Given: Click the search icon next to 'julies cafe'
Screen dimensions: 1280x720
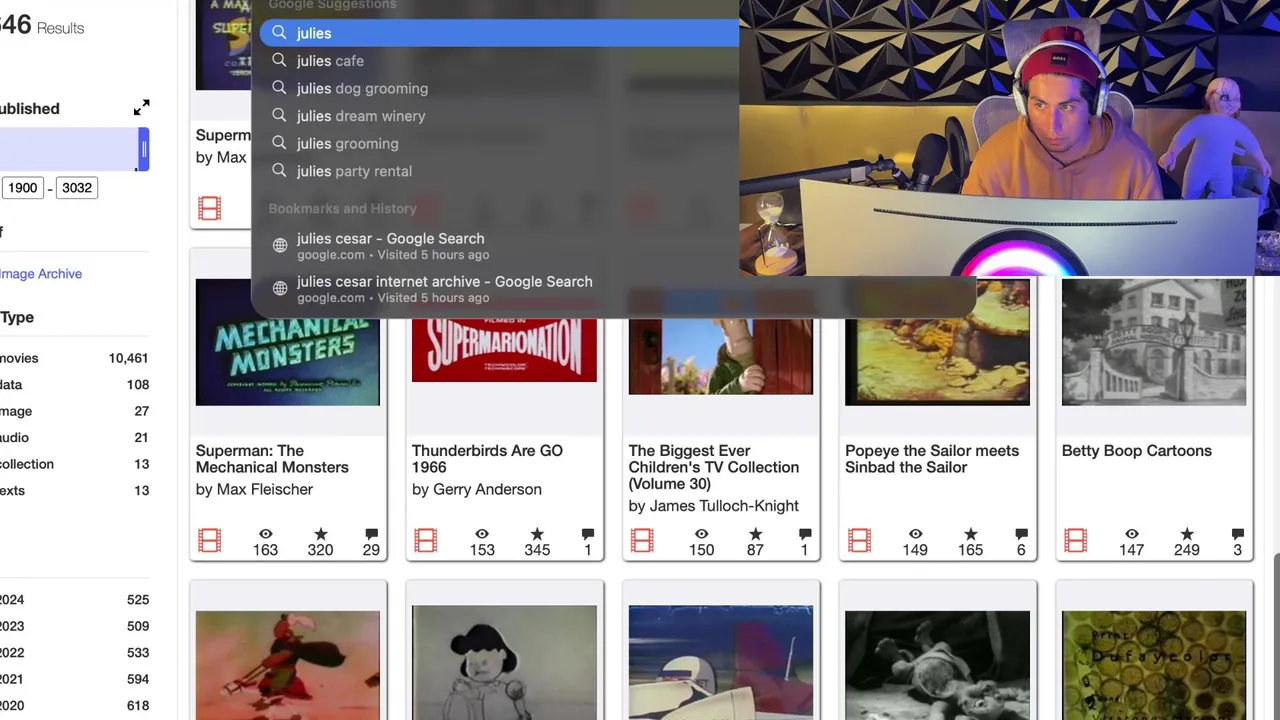Looking at the screenshot, I should coord(279,60).
